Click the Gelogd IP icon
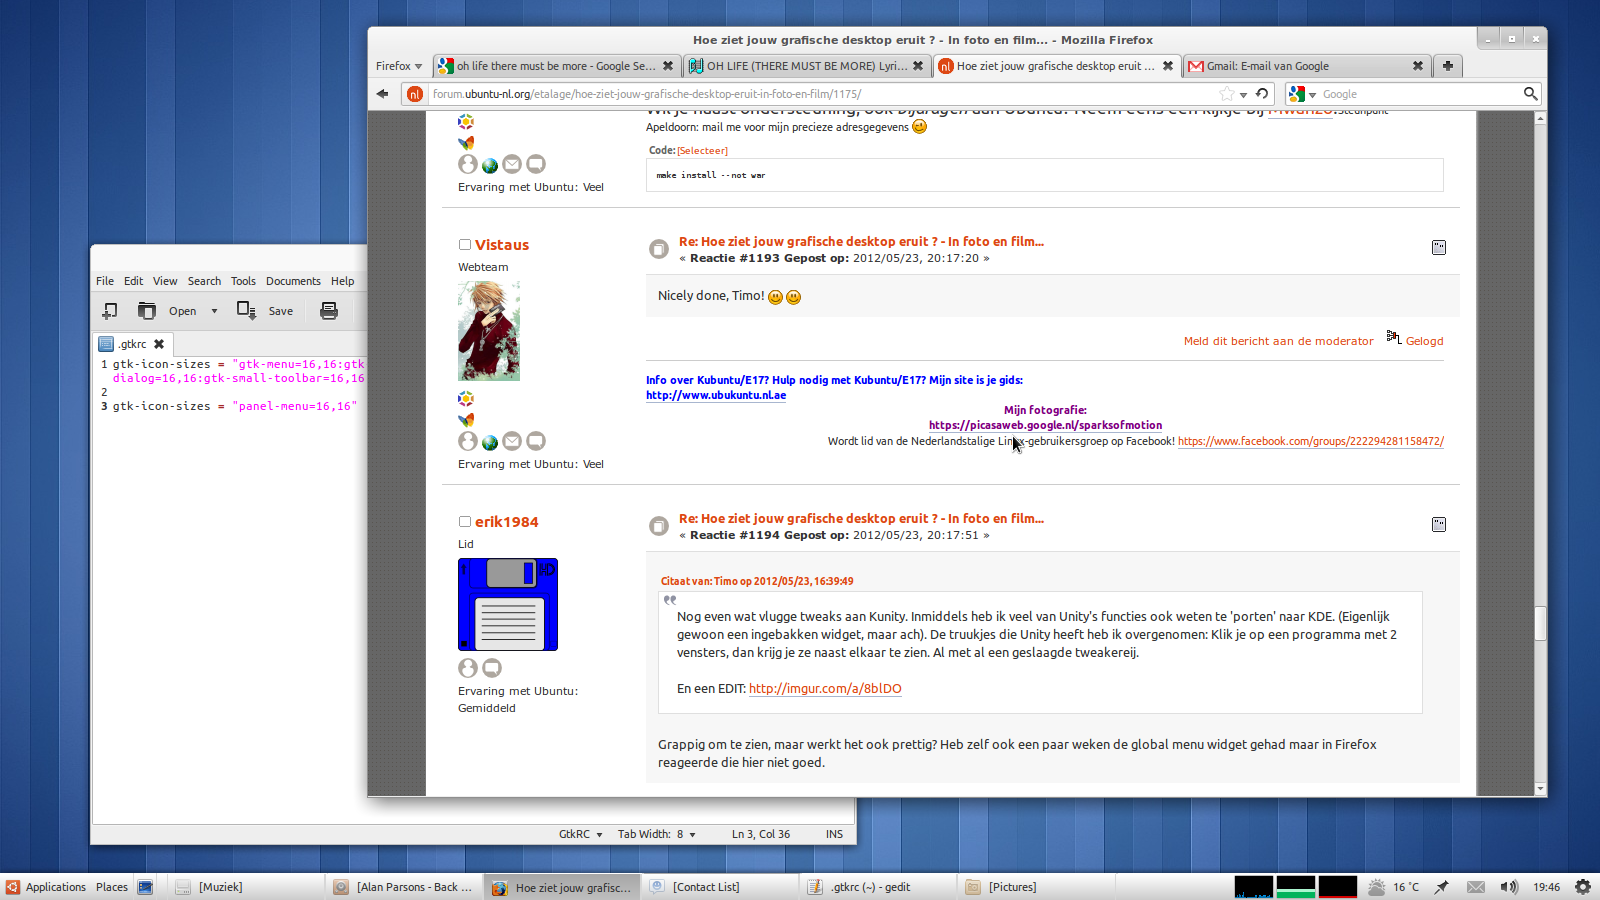Image resolution: width=1600 pixels, height=900 pixels. pos(1394,337)
